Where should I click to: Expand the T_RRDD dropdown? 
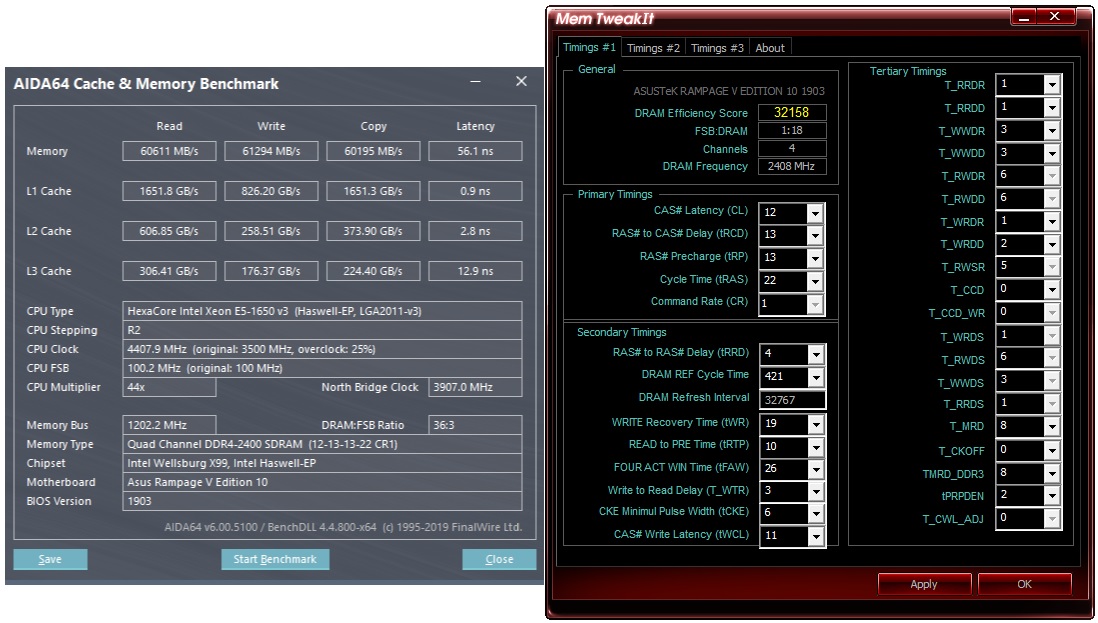[x=1052, y=108]
